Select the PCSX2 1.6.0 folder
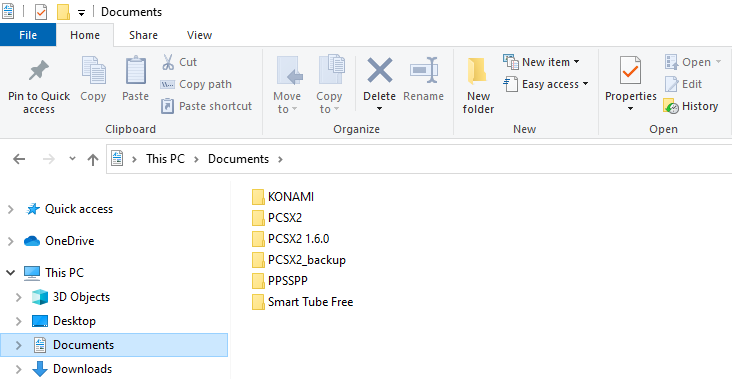 coord(290,239)
